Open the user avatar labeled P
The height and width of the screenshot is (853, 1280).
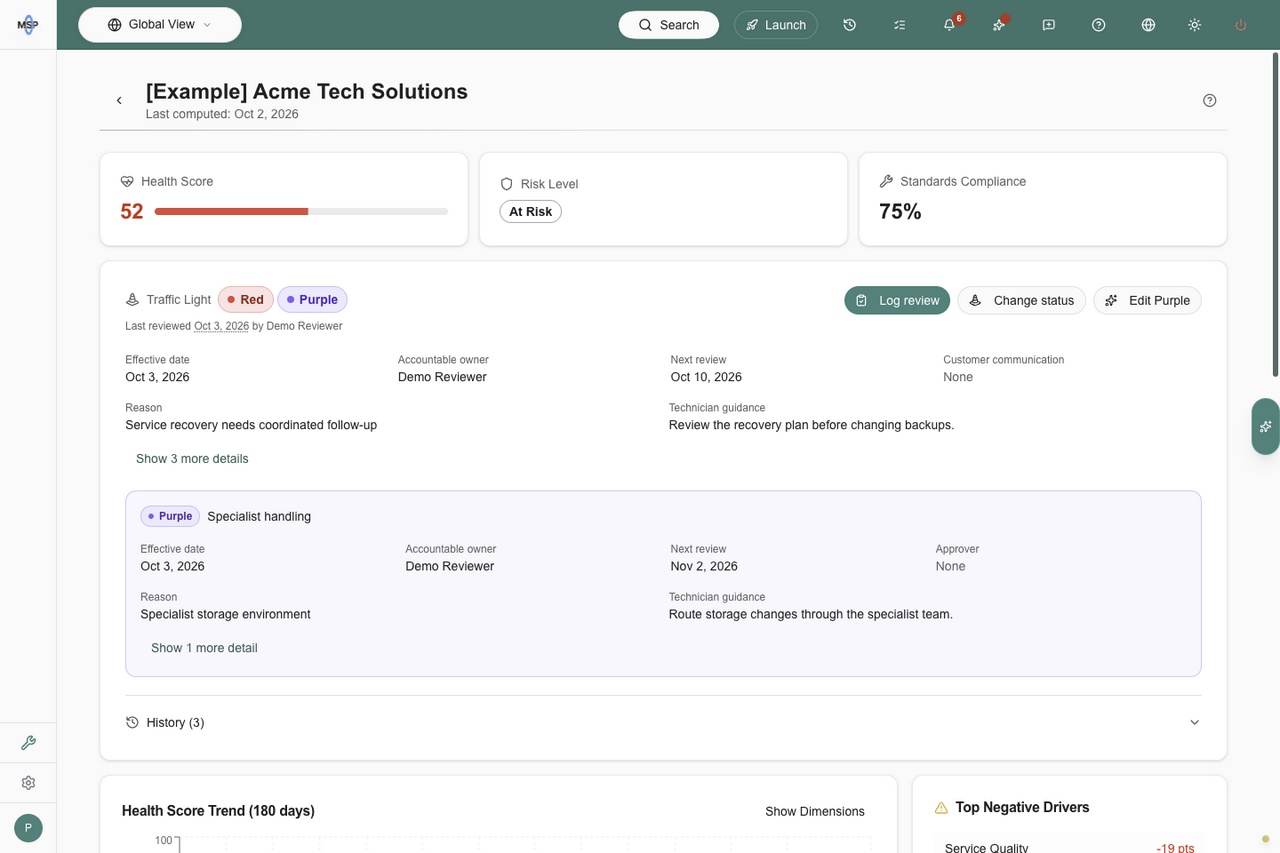tap(28, 828)
